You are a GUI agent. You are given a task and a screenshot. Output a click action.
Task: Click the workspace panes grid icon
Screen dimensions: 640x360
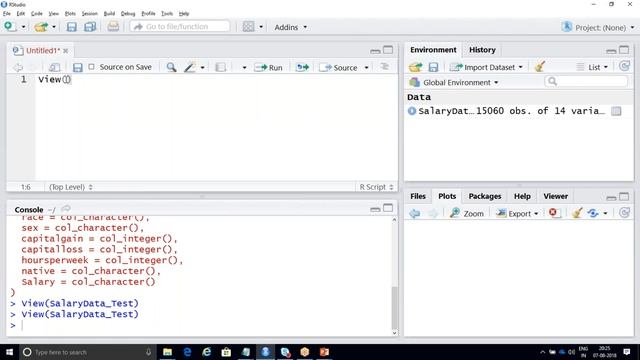[x=248, y=27]
